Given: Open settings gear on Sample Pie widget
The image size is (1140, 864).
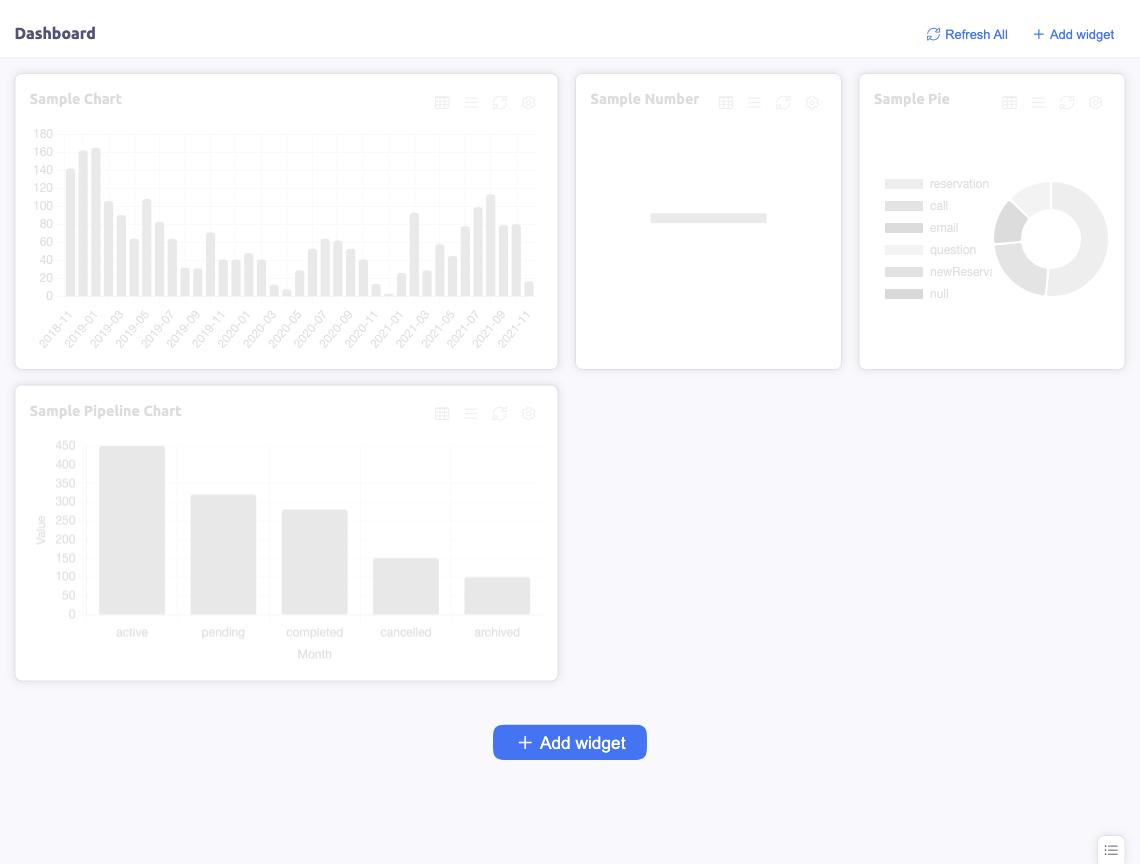Looking at the screenshot, I should [1096, 103].
